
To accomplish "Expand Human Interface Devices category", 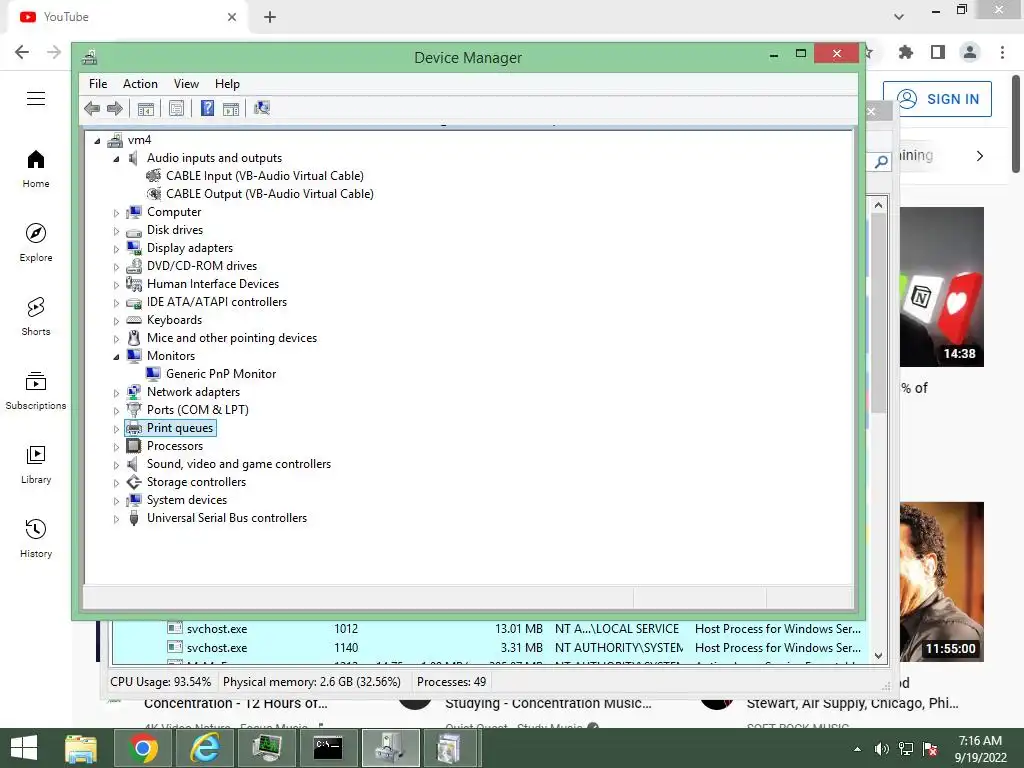I will pyautogui.click(x=116, y=285).
